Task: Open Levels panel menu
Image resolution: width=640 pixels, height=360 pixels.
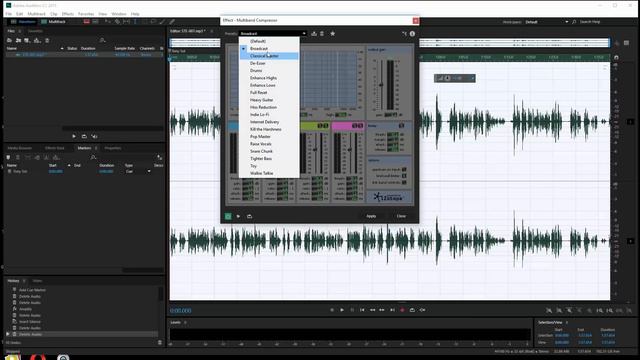Action: 185,322
